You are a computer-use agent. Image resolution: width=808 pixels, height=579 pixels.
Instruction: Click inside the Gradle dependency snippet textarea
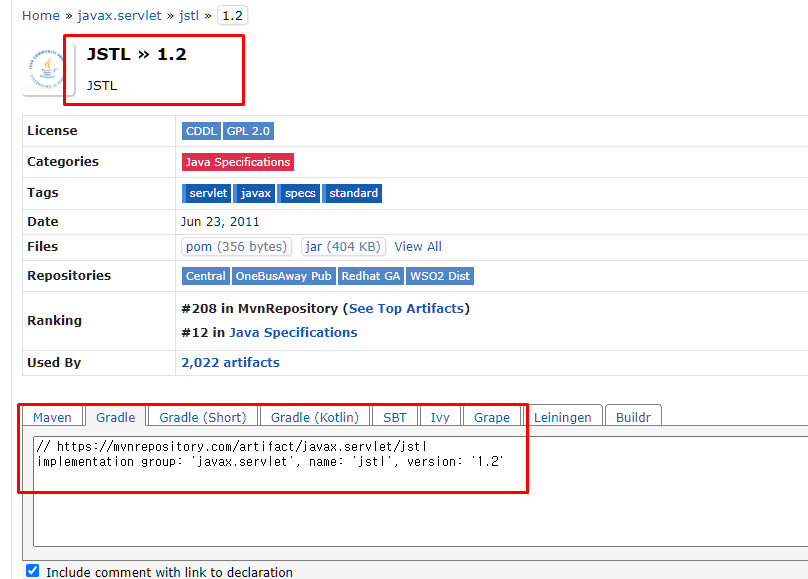tap(420, 491)
